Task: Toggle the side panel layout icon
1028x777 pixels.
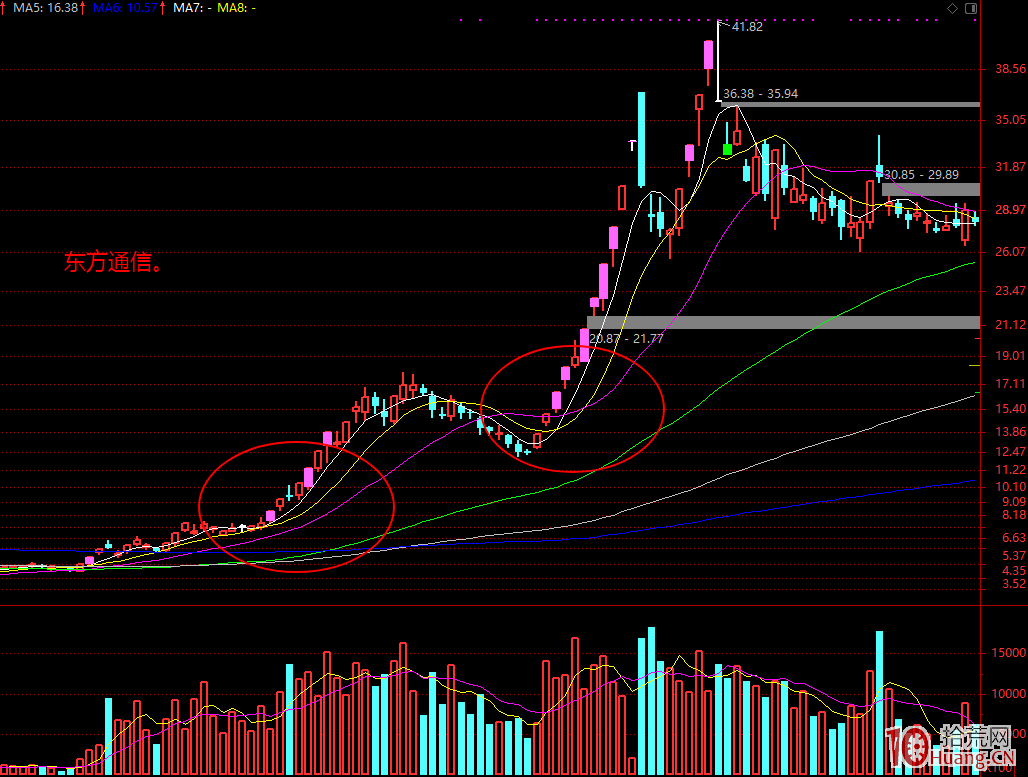Action: [x=971, y=9]
